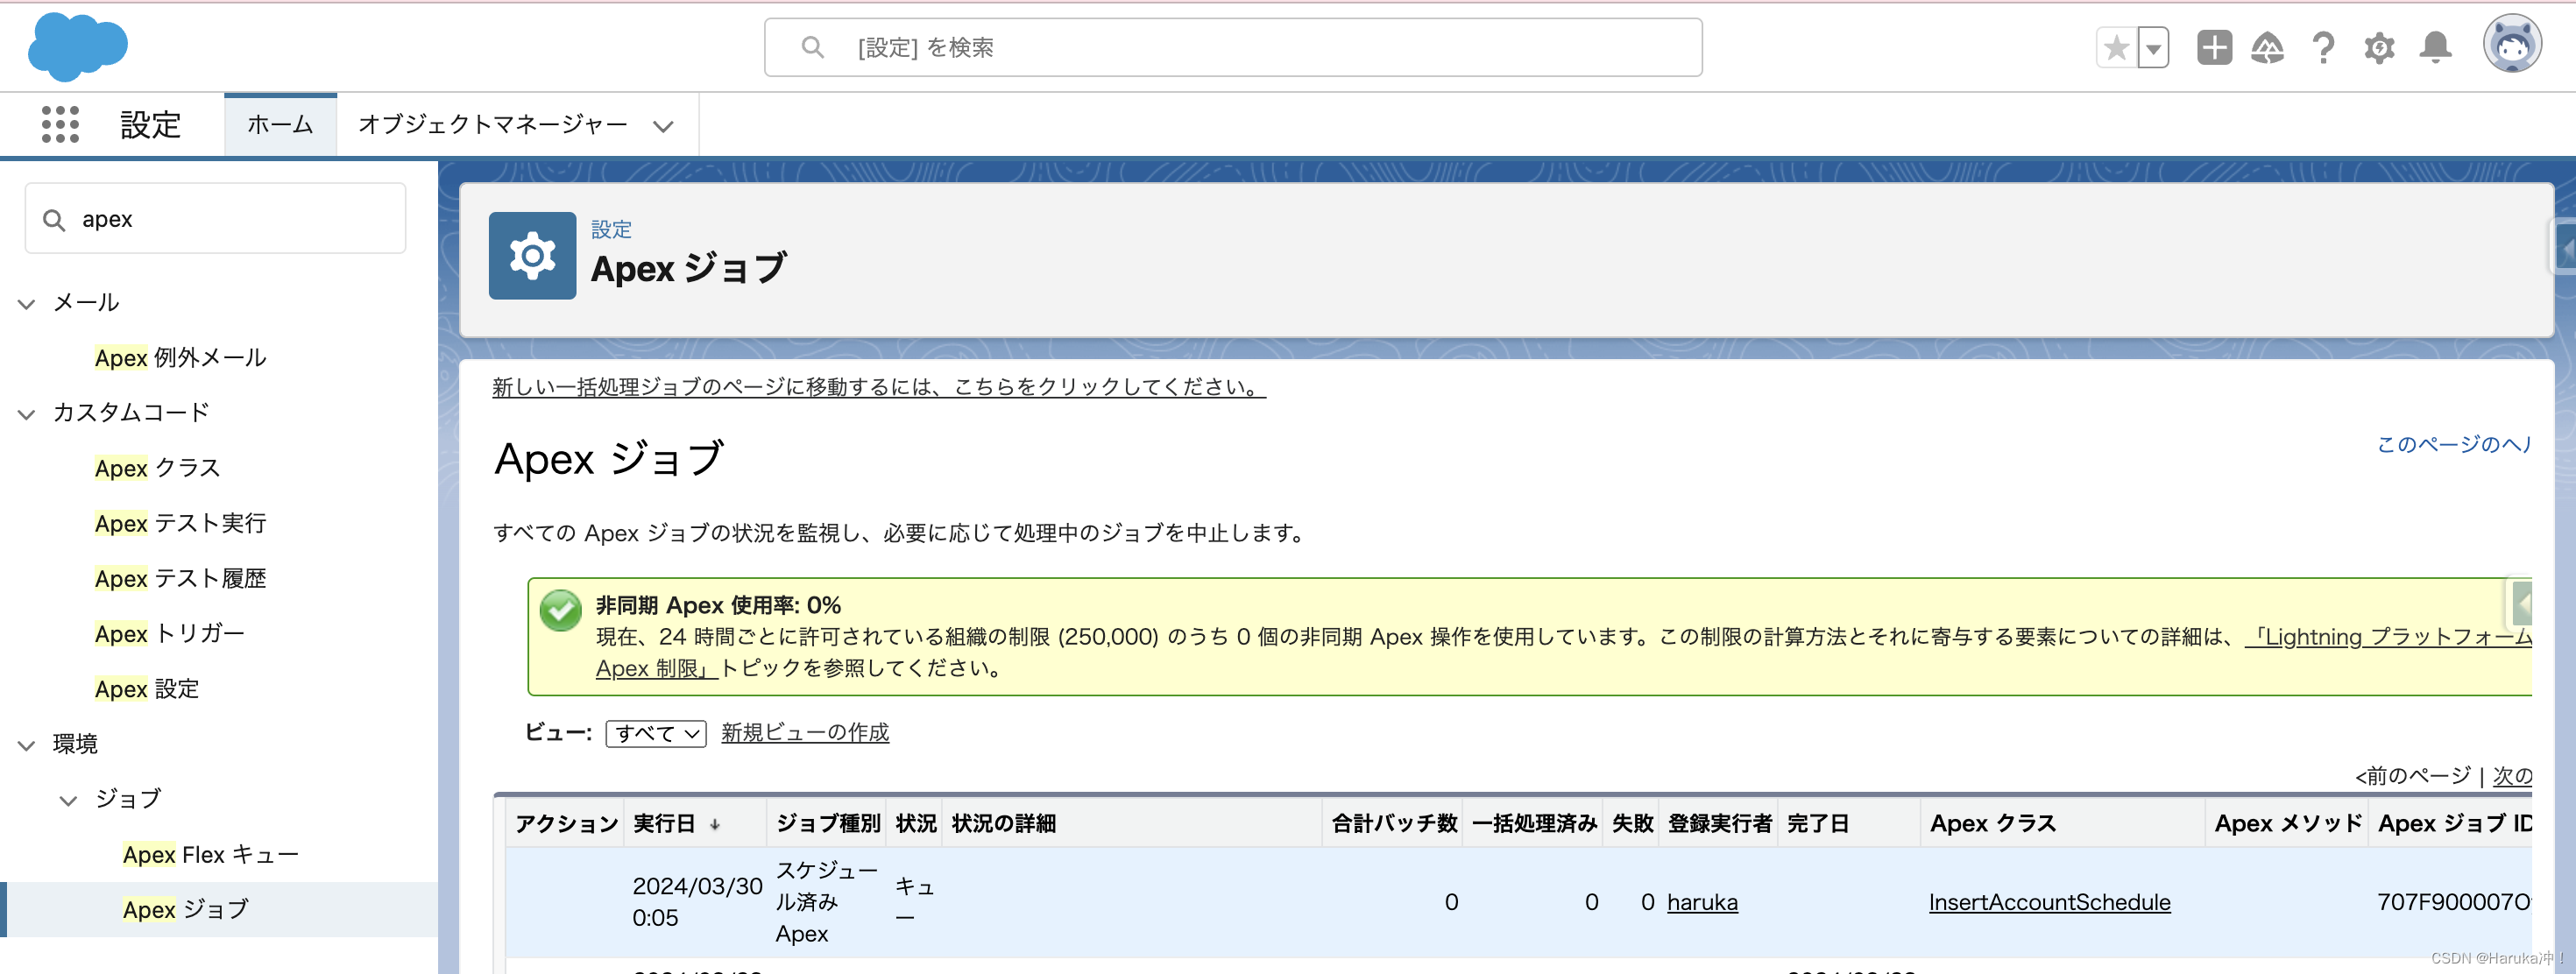Screen dimensions: 2576x974
Task: Open the Guidance Center icon
Action: (x=2268, y=47)
